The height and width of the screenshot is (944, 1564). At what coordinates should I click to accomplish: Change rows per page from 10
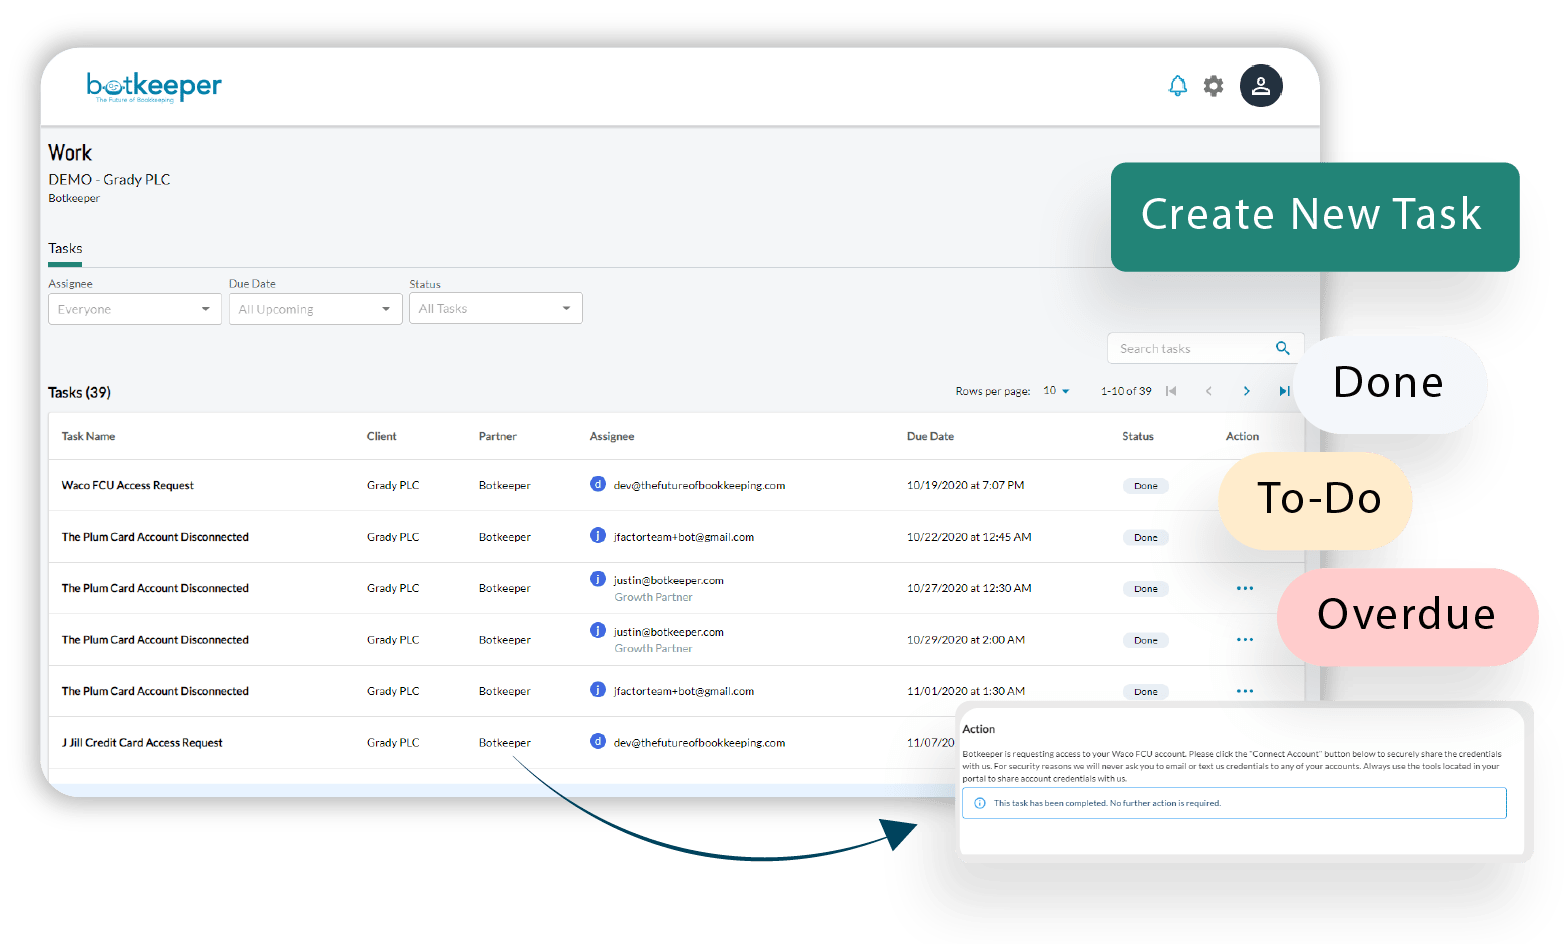coord(1056,391)
